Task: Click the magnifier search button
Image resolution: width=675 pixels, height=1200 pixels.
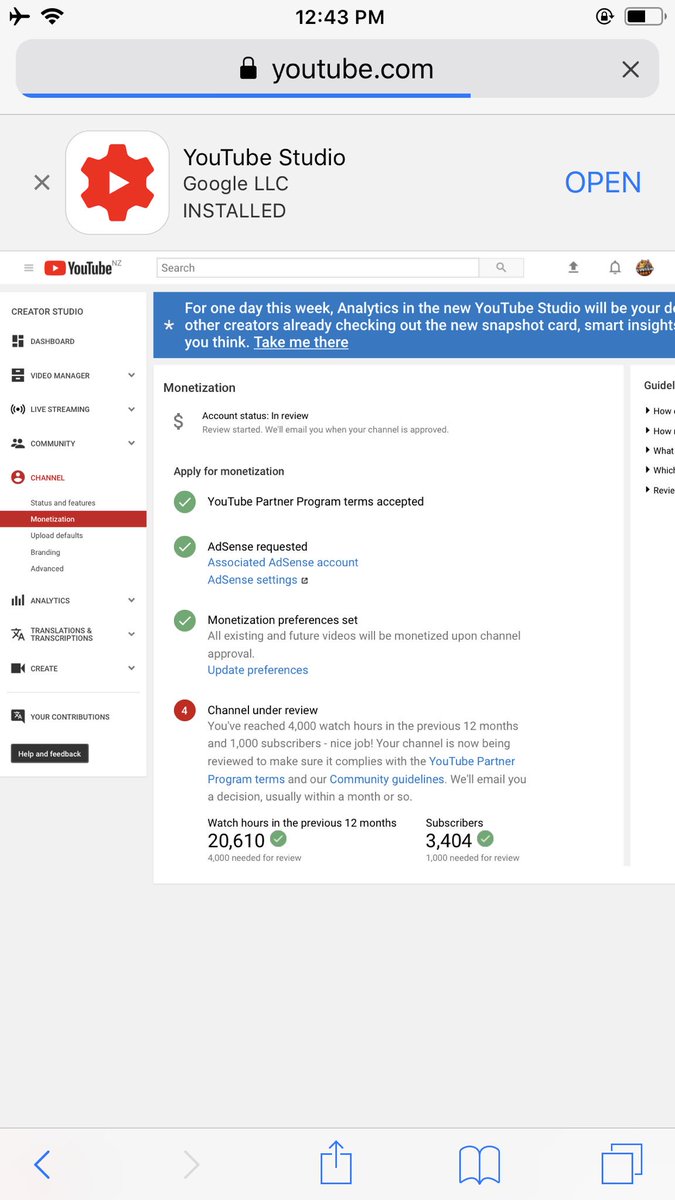Action: pyautogui.click(x=501, y=268)
